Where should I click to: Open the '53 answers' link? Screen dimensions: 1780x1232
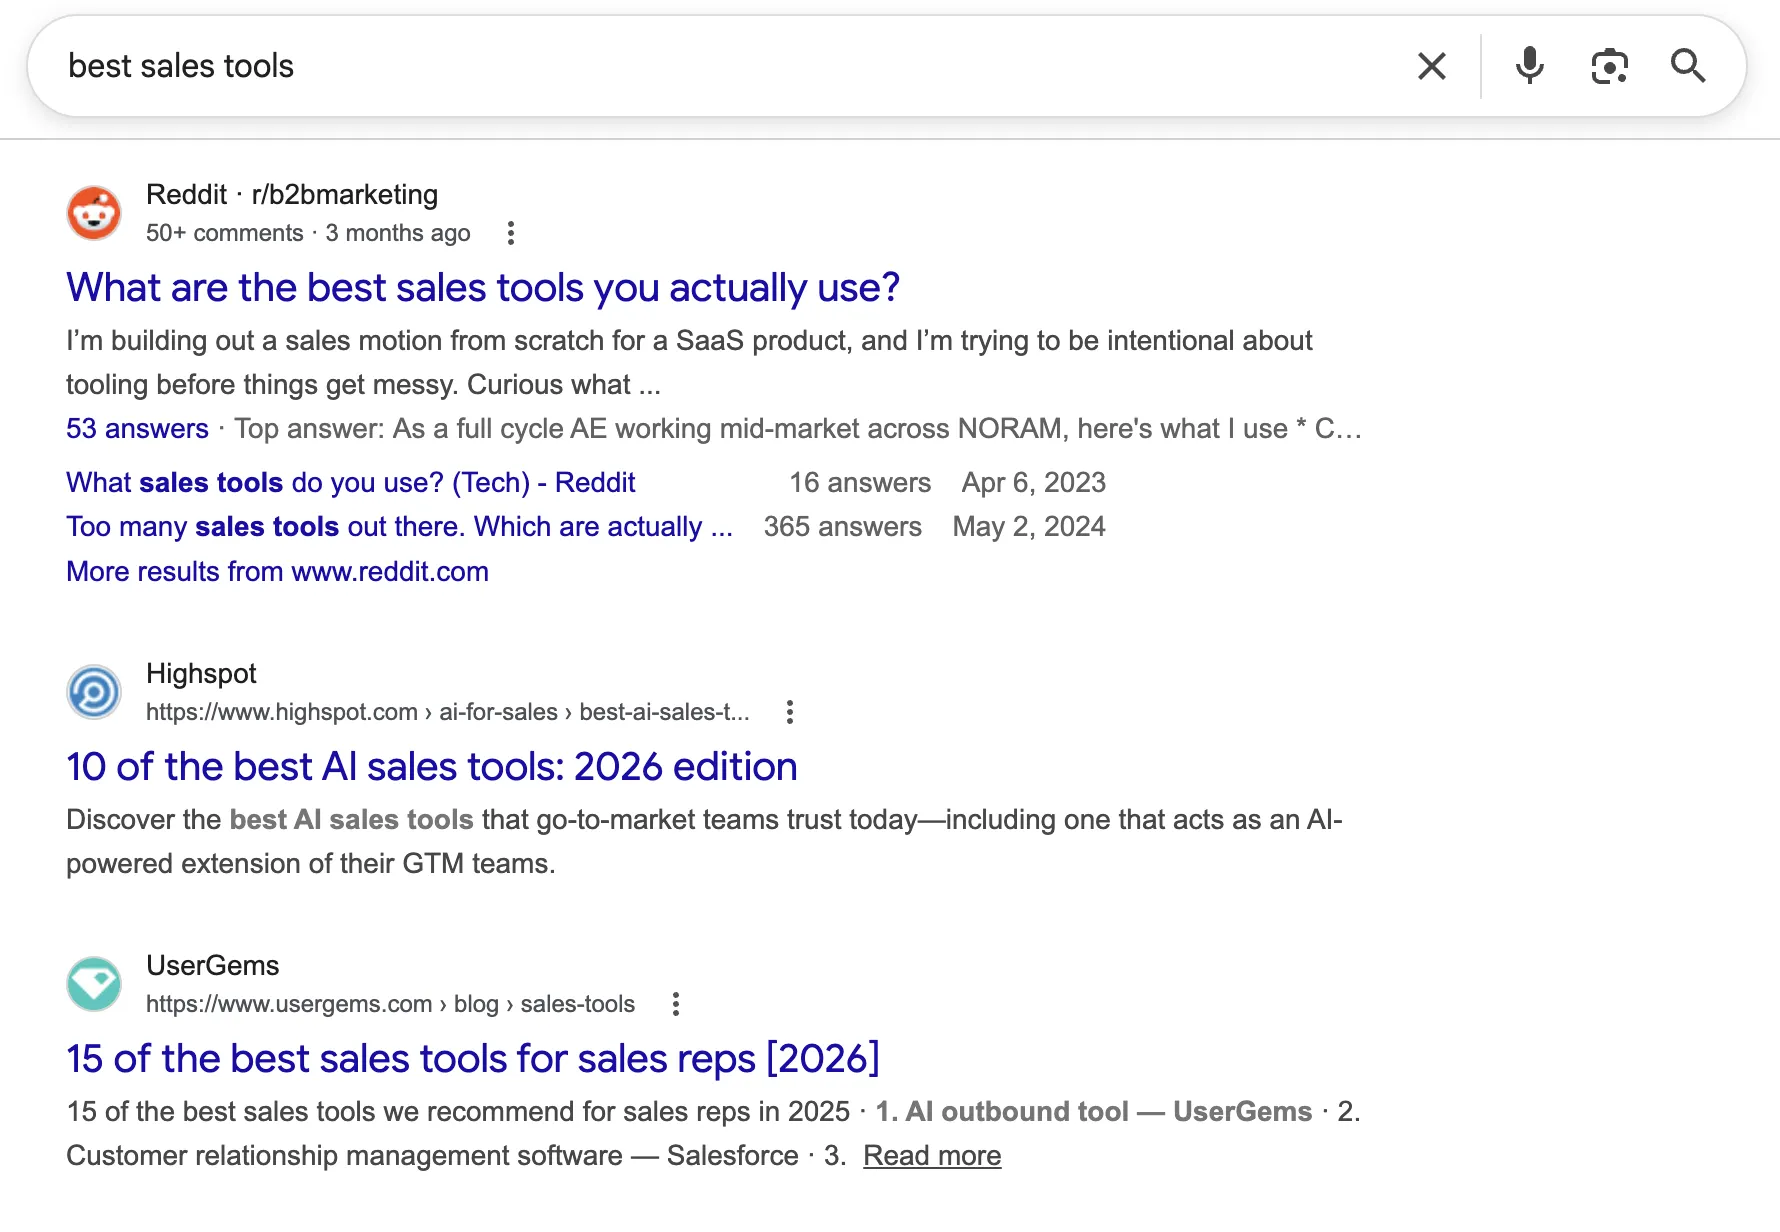click(x=137, y=429)
